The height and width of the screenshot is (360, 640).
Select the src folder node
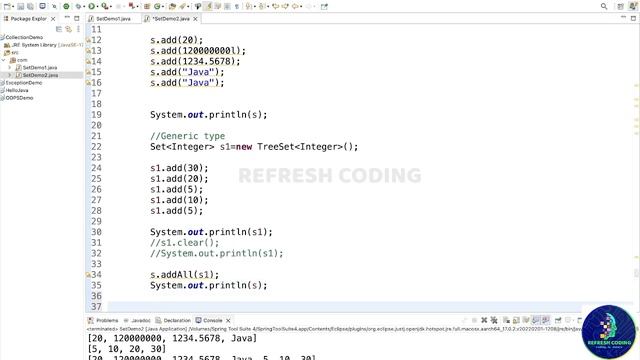11,52
